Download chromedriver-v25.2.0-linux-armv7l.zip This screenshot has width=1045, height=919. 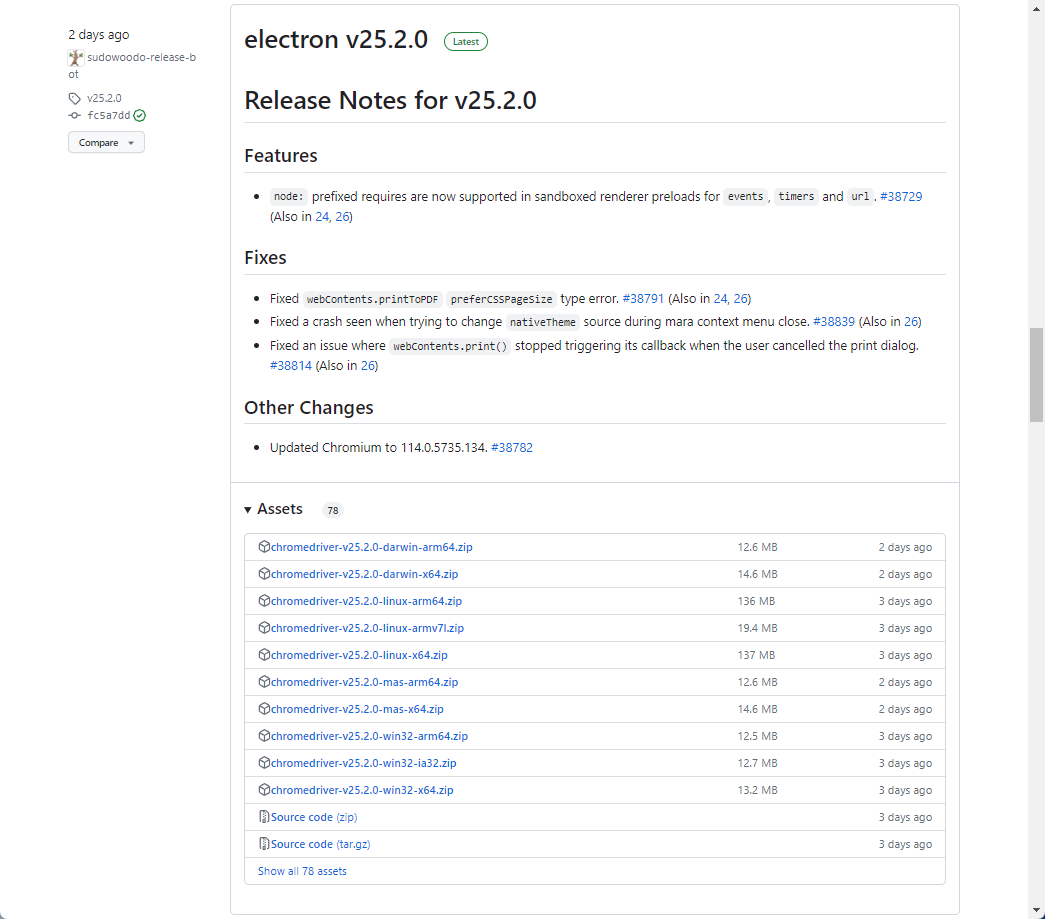(x=367, y=628)
